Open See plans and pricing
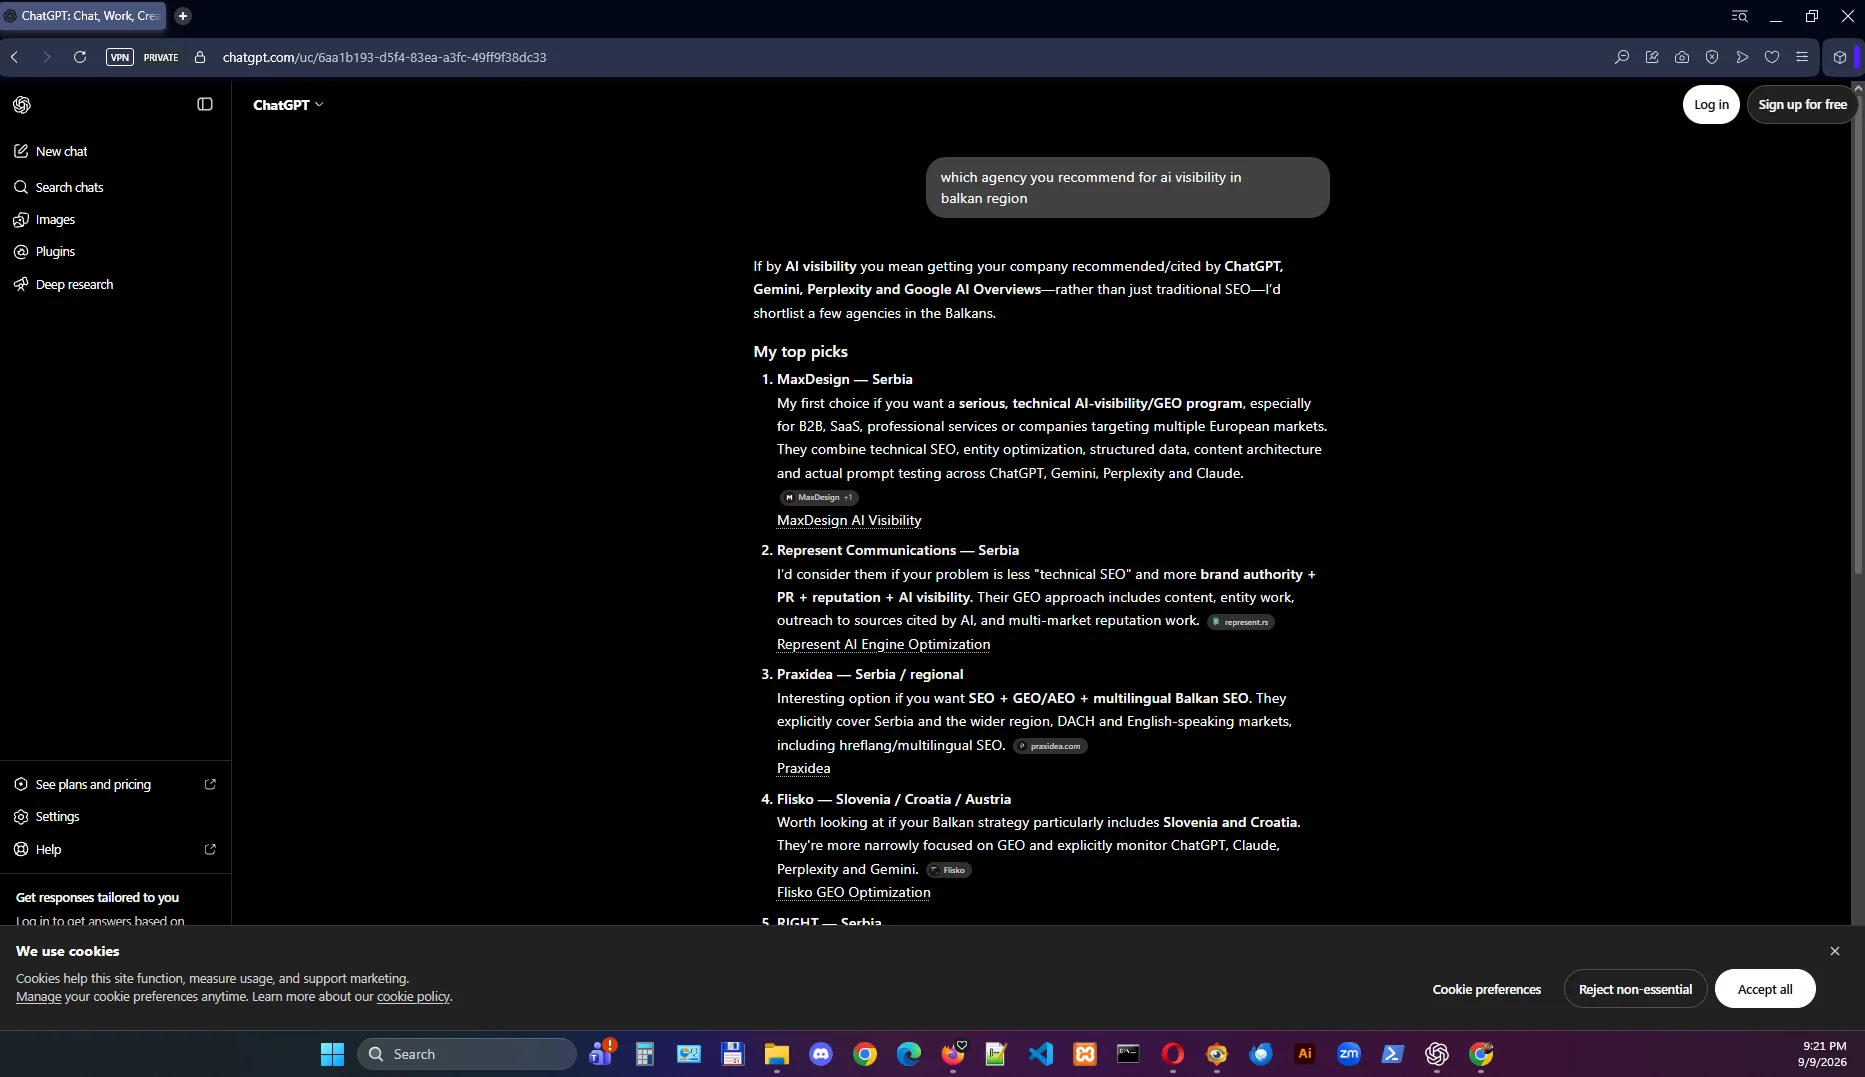The height and width of the screenshot is (1077, 1865). pyautogui.click(x=115, y=784)
